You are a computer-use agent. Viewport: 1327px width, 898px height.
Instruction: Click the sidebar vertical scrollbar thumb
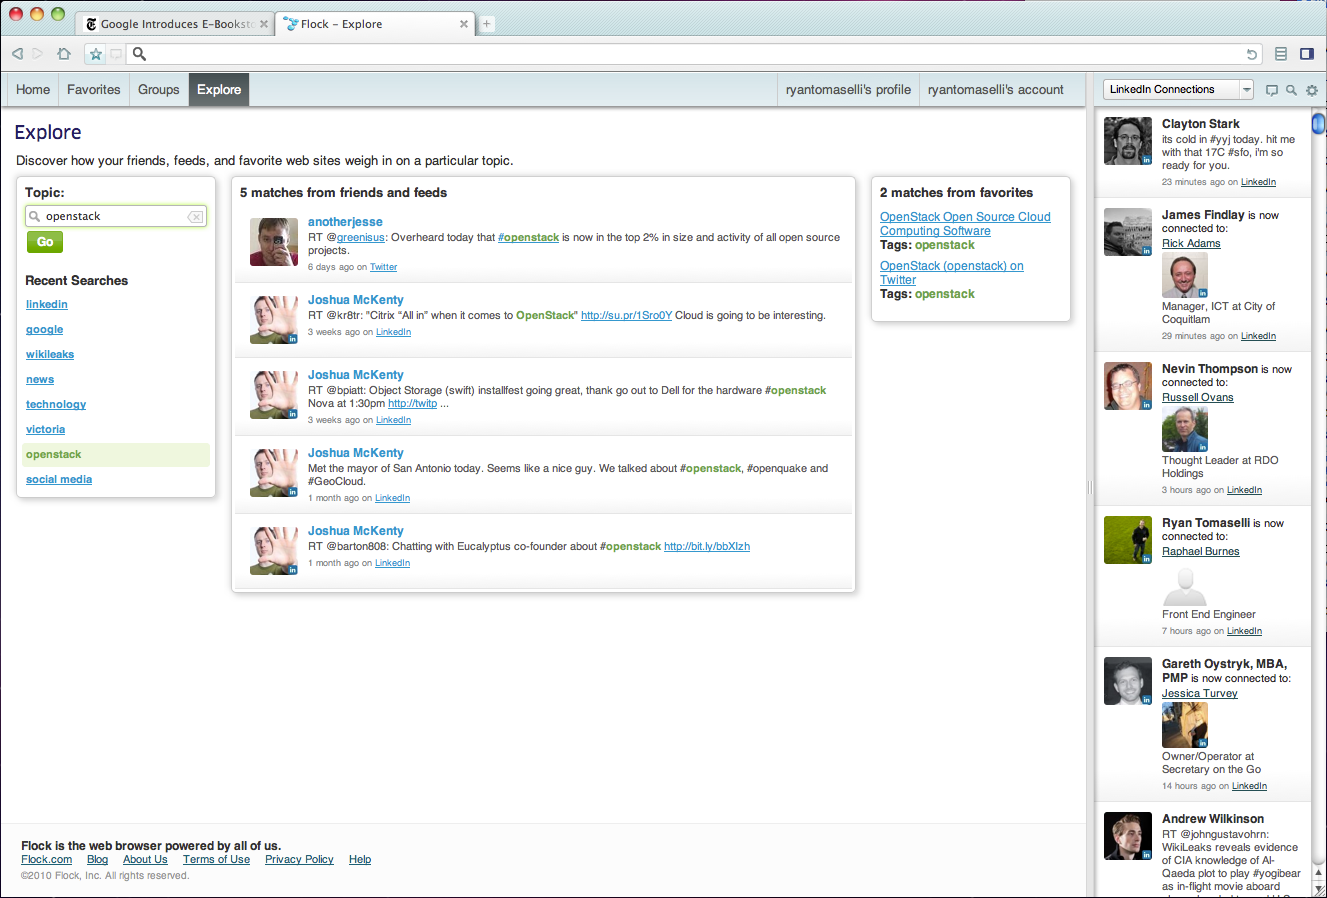pos(1318,124)
